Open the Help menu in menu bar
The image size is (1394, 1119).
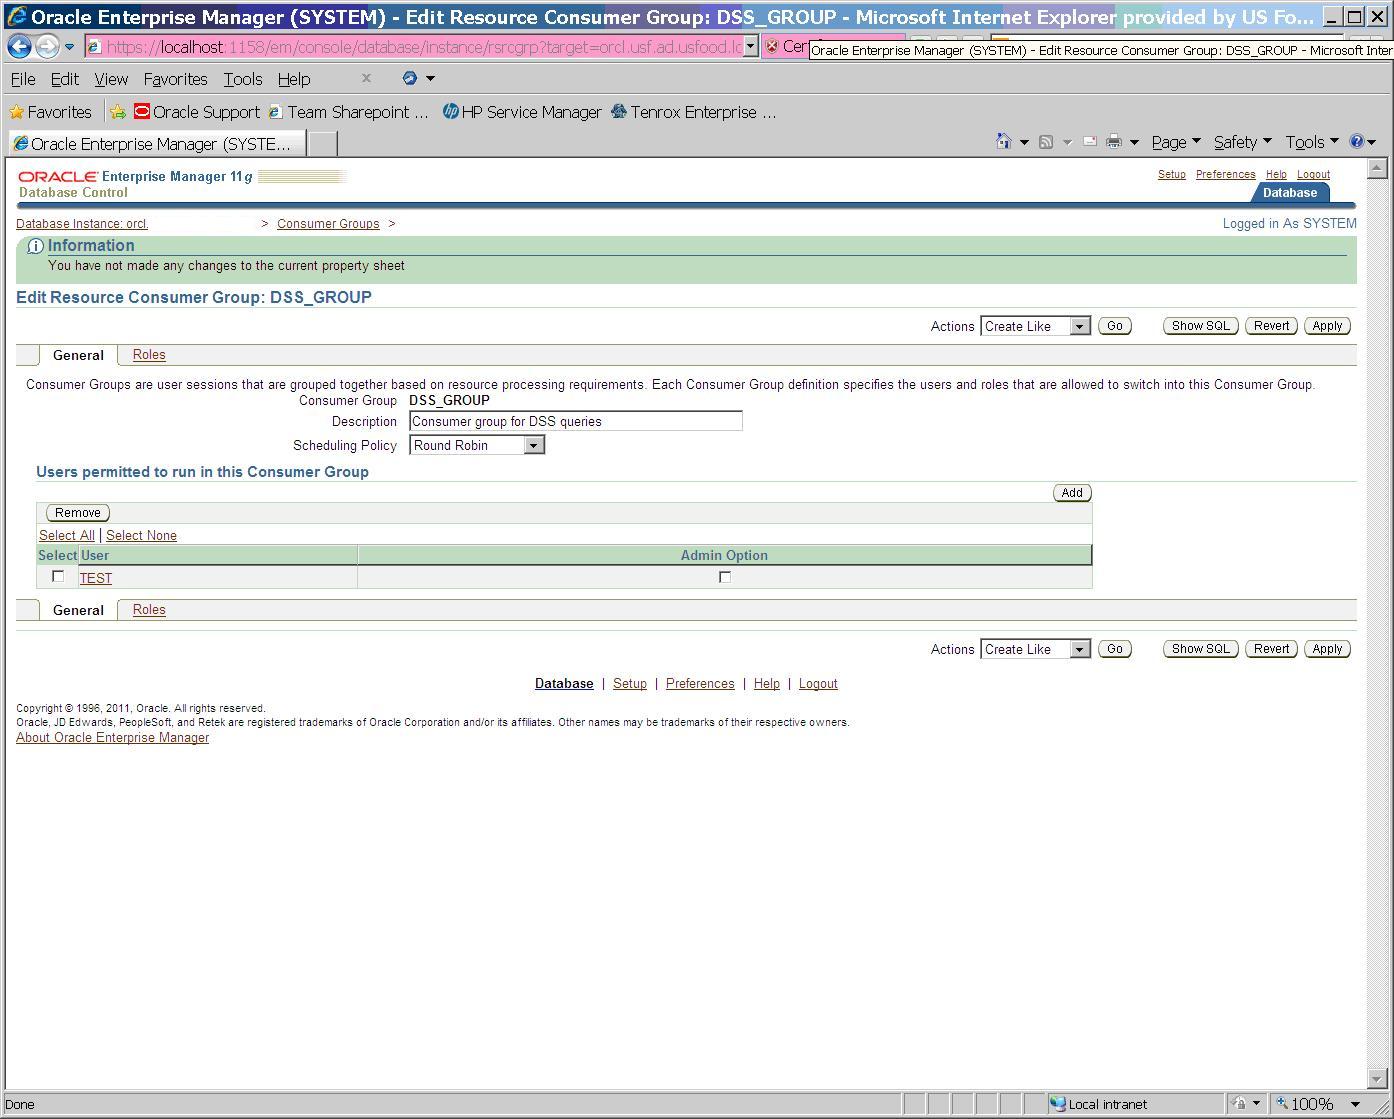pos(294,79)
